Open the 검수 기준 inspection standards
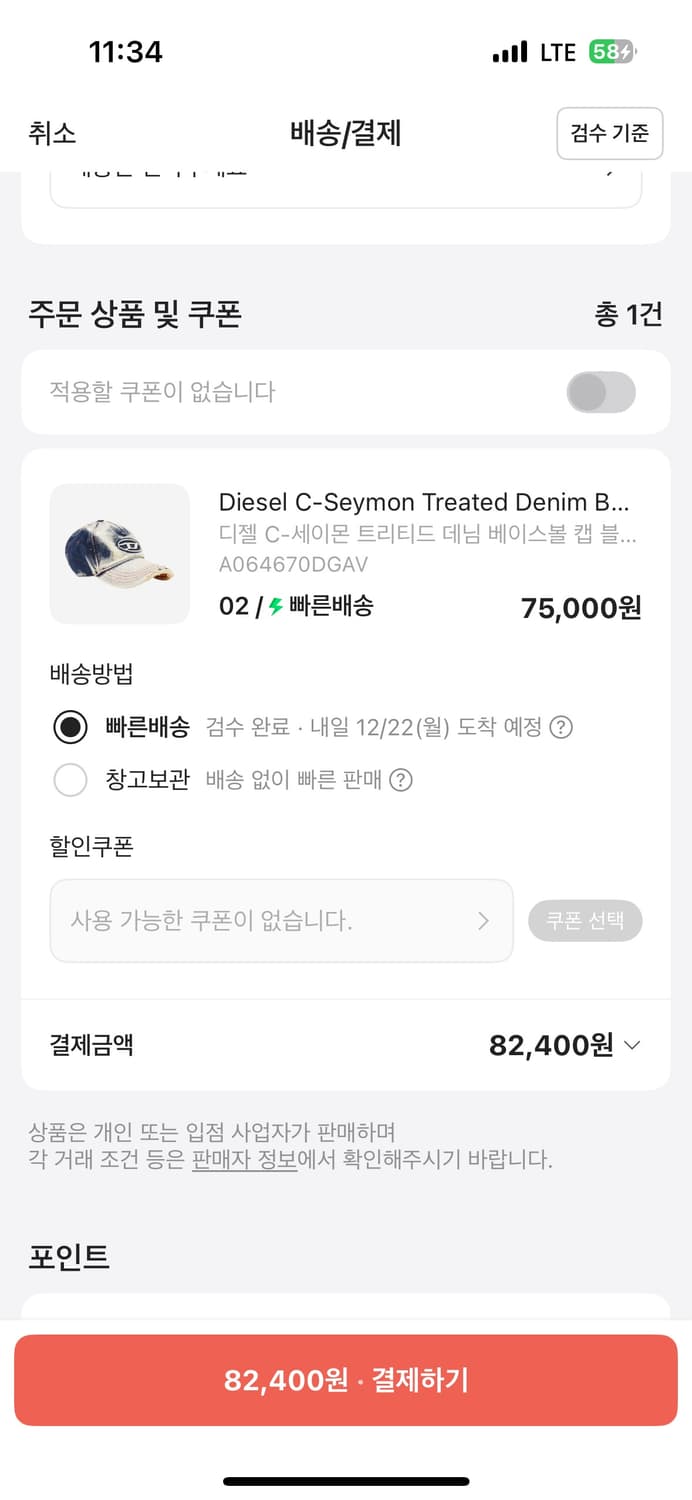Viewport: 692px width, 1500px height. pyautogui.click(x=610, y=133)
